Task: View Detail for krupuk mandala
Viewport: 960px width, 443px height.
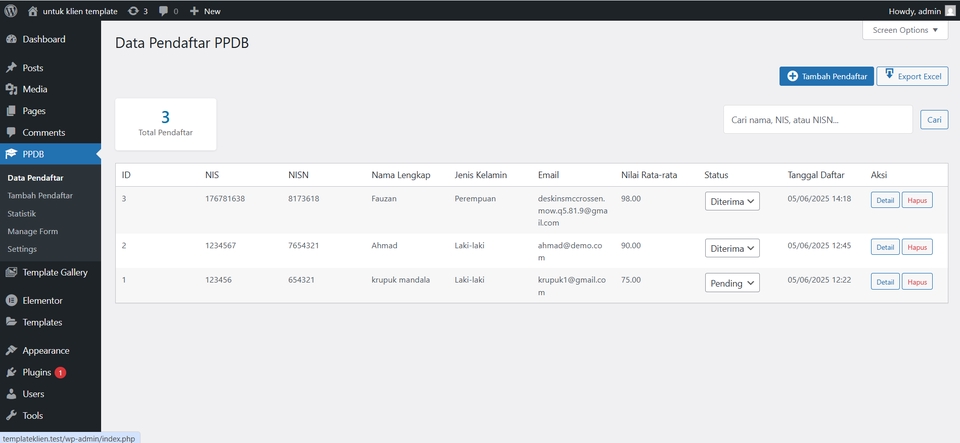Action: 885,281
